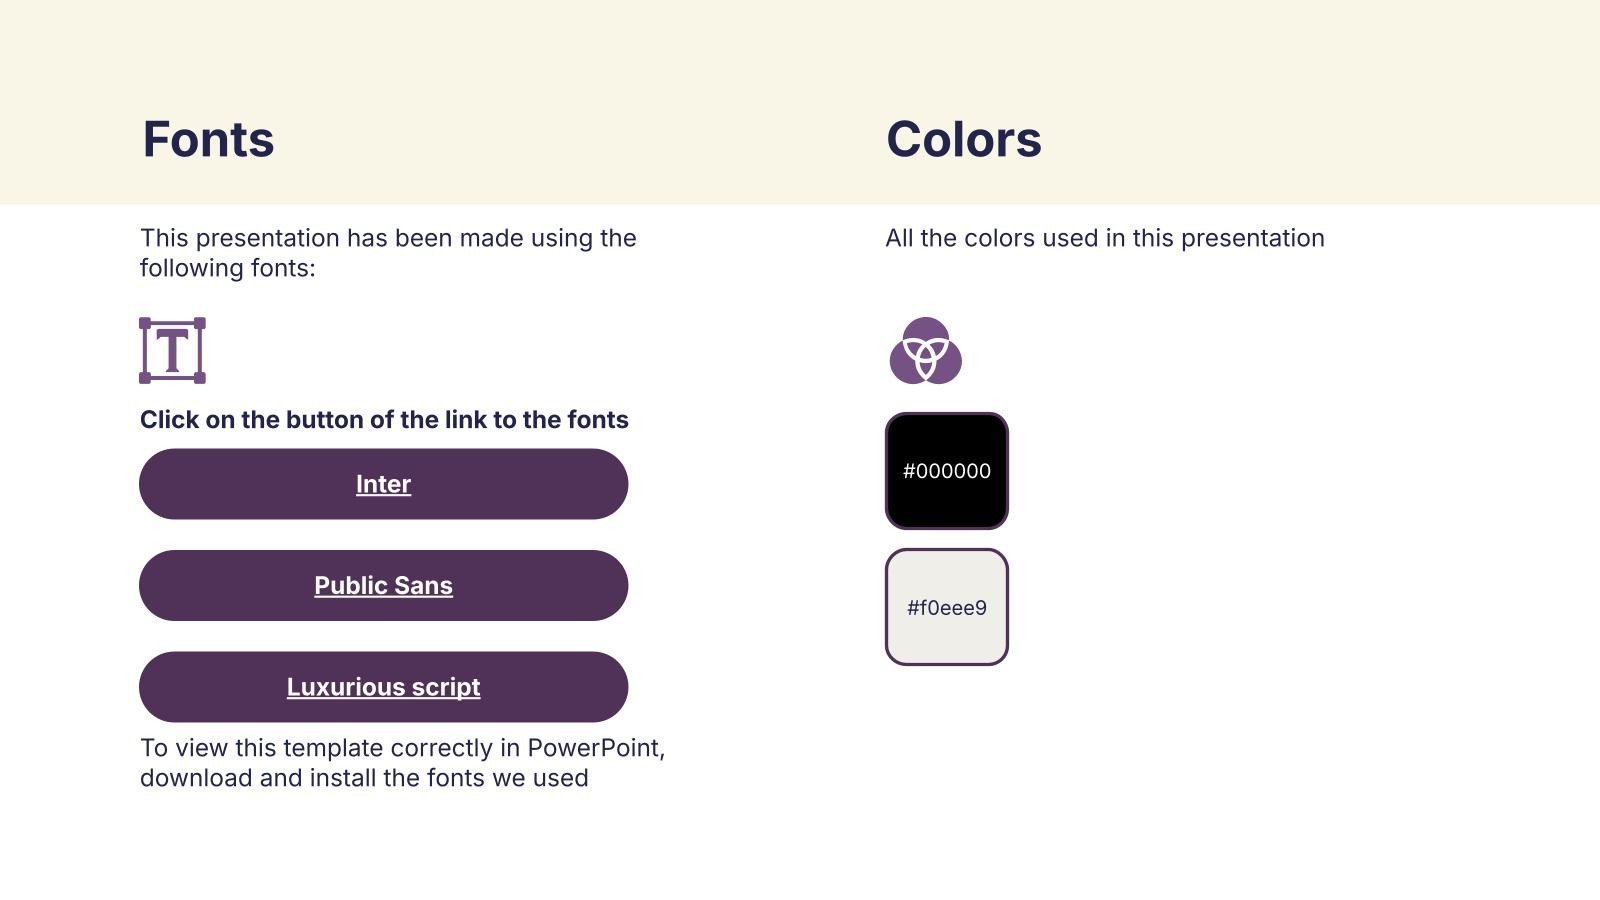Select the 'Fonts' slide heading
The height and width of the screenshot is (900, 1600).
208,139
